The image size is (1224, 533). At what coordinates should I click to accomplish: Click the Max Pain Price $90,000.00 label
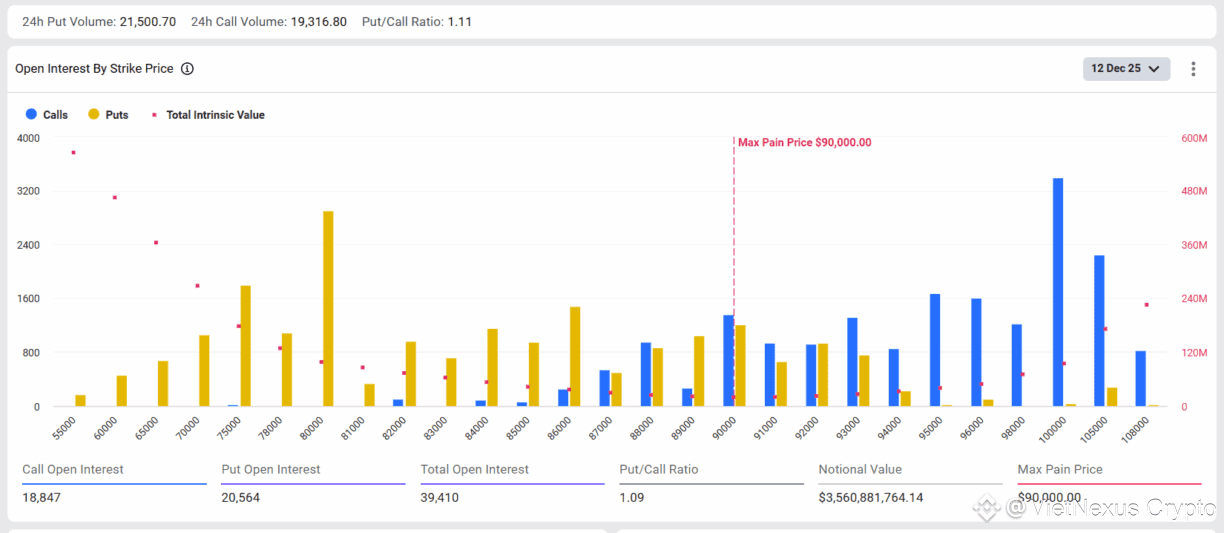coord(804,143)
